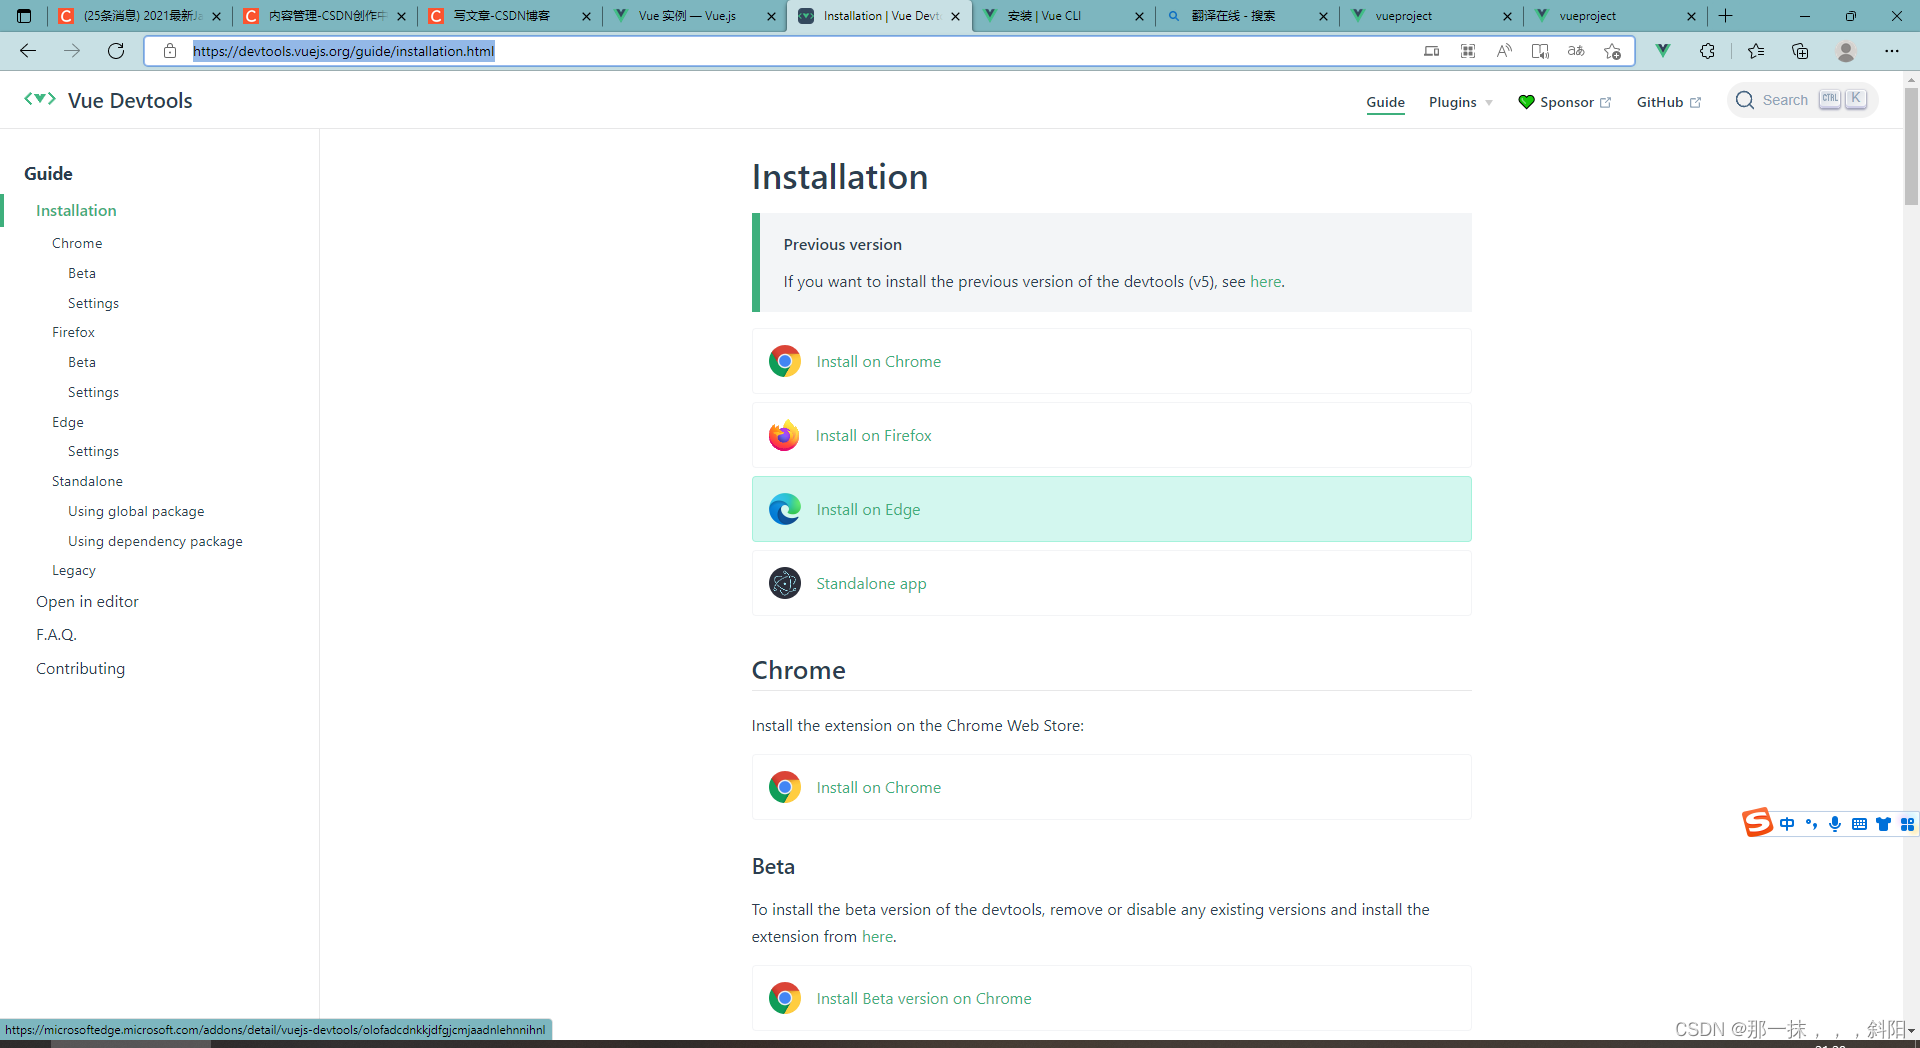Open Sogou soft keyboard
The height and width of the screenshot is (1048, 1920).
[1859, 824]
